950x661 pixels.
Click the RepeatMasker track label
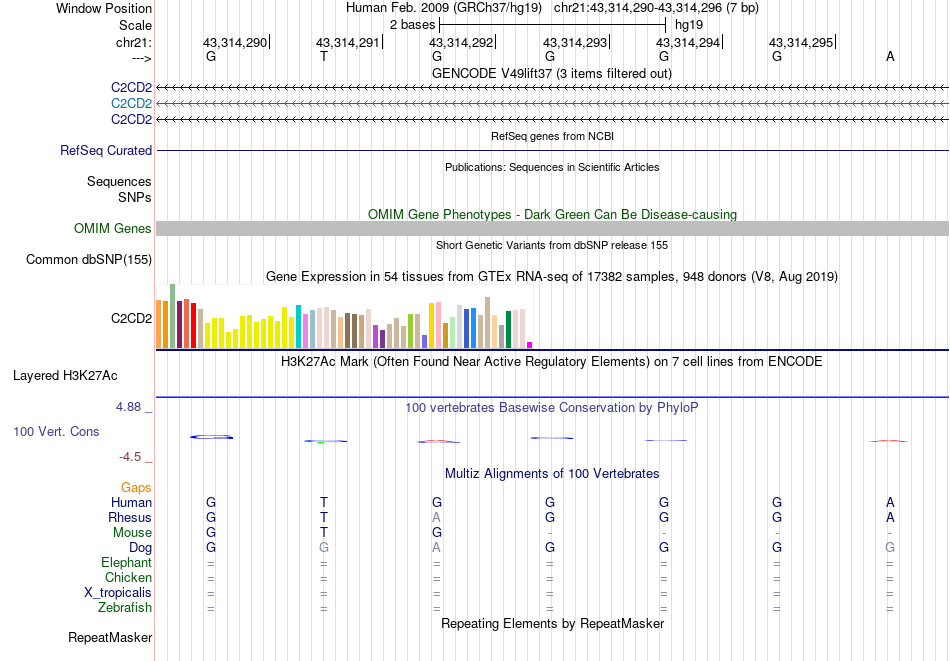[x=110, y=637]
